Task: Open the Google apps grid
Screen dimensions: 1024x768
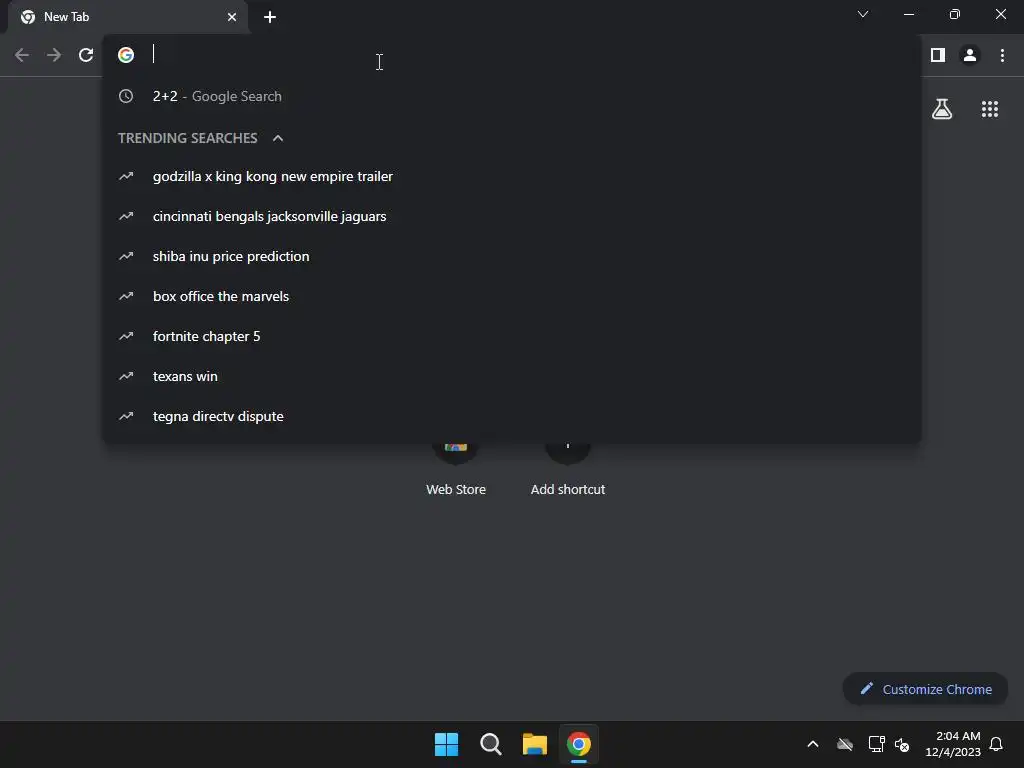Action: tap(990, 109)
